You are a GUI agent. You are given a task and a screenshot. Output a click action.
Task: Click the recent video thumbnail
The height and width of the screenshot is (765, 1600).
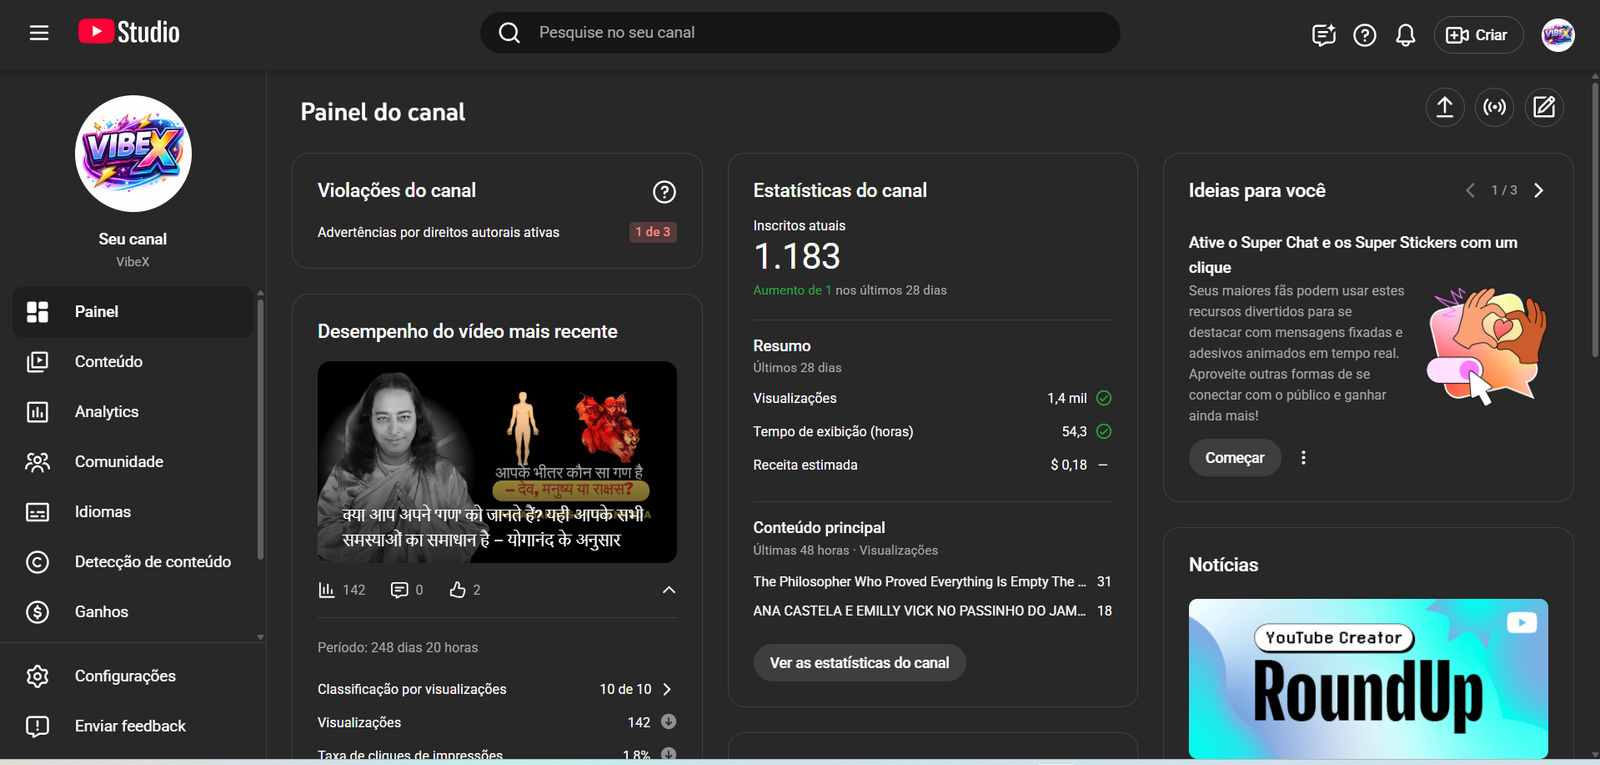point(497,462)
